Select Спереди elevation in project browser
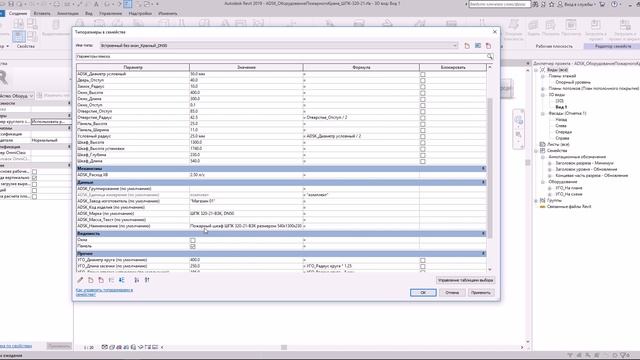 [563, 132]
